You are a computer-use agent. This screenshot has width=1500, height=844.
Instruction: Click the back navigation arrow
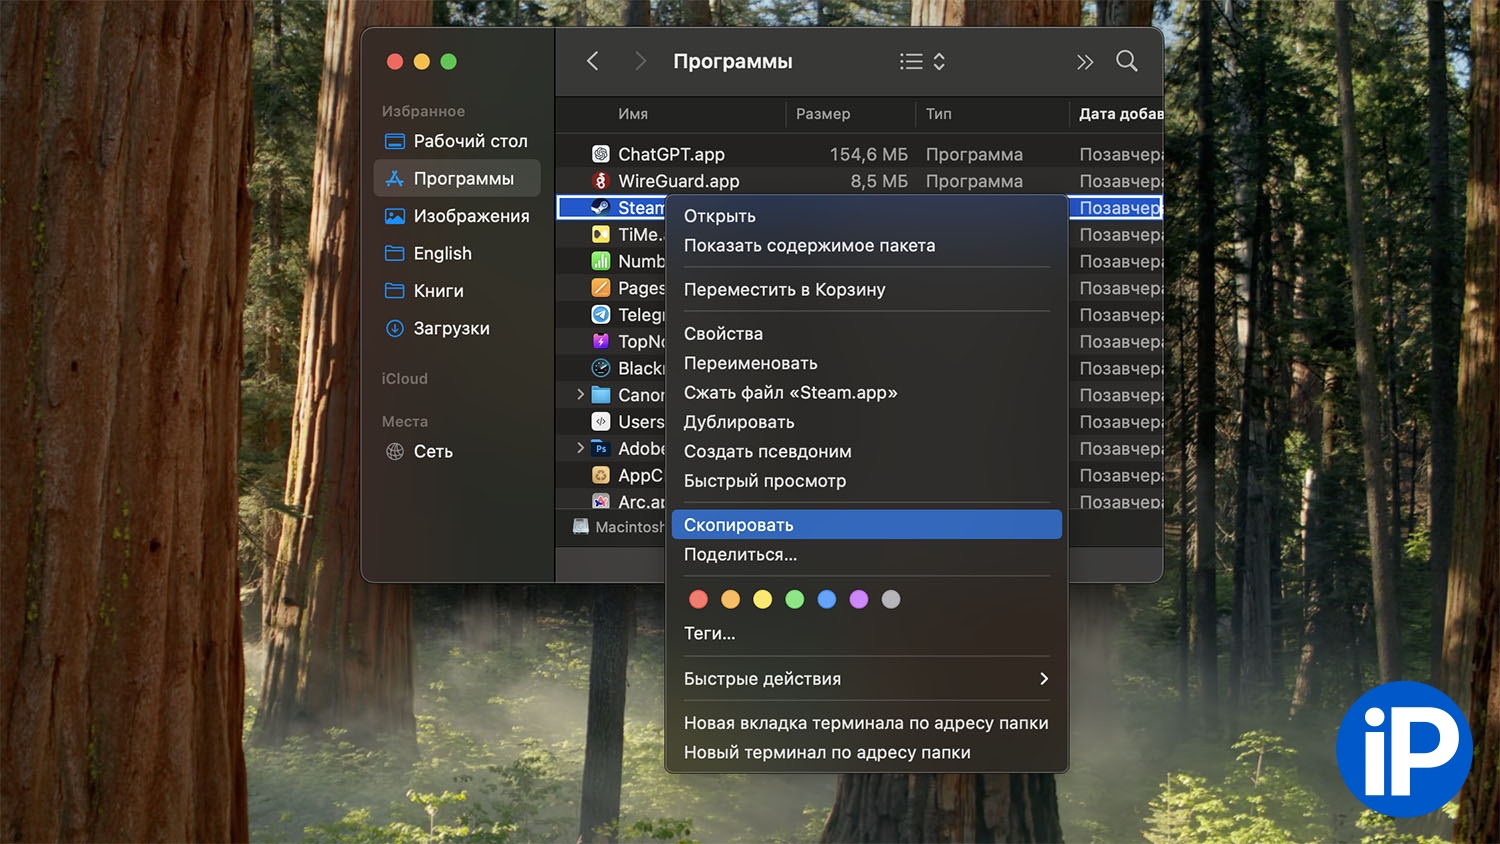click(x=593, y=62)
